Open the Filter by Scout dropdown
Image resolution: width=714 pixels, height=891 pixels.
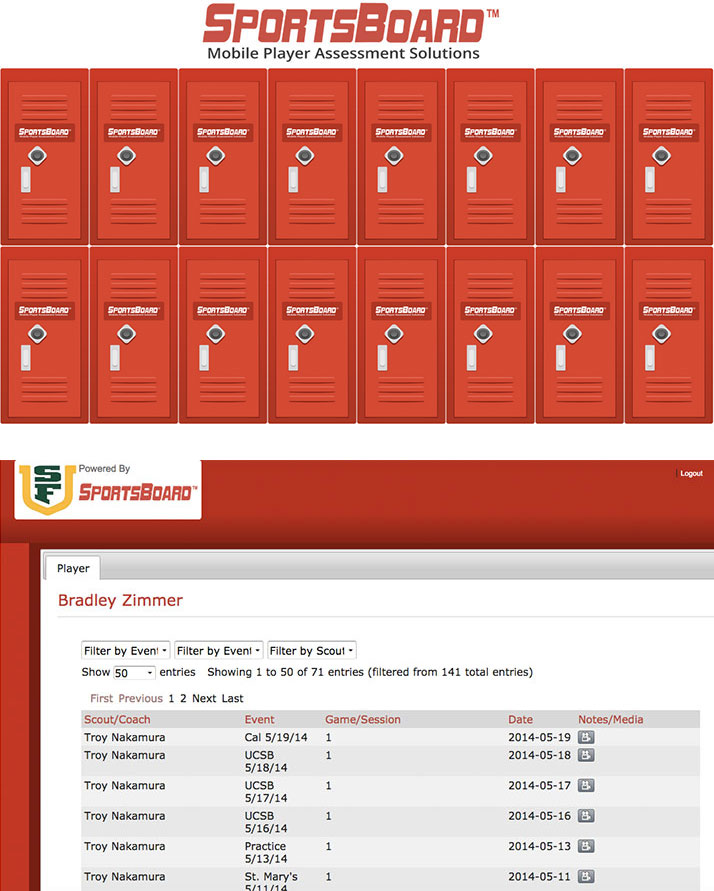(x=312, y=651)
